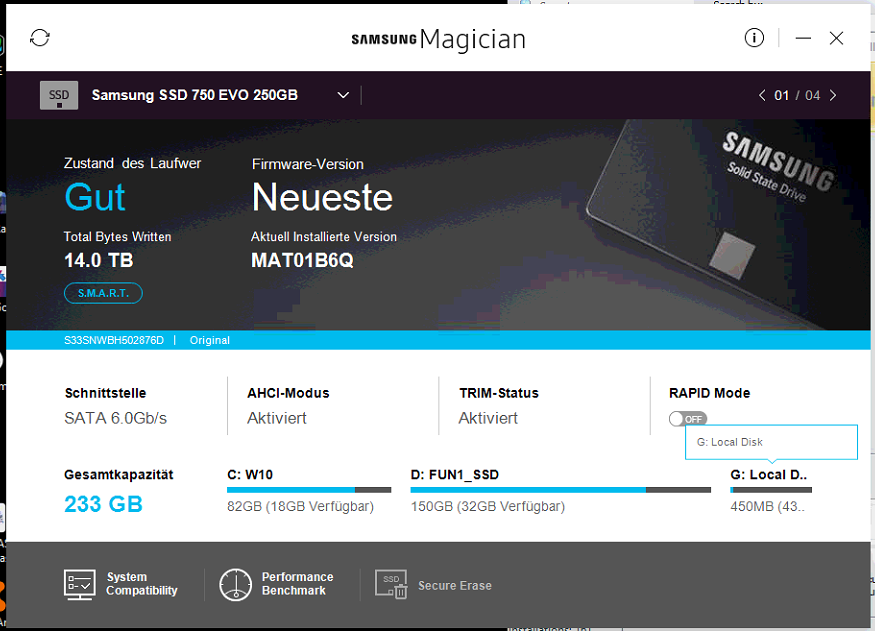Click the drive counter 01 / 04

tap(797, 95)
